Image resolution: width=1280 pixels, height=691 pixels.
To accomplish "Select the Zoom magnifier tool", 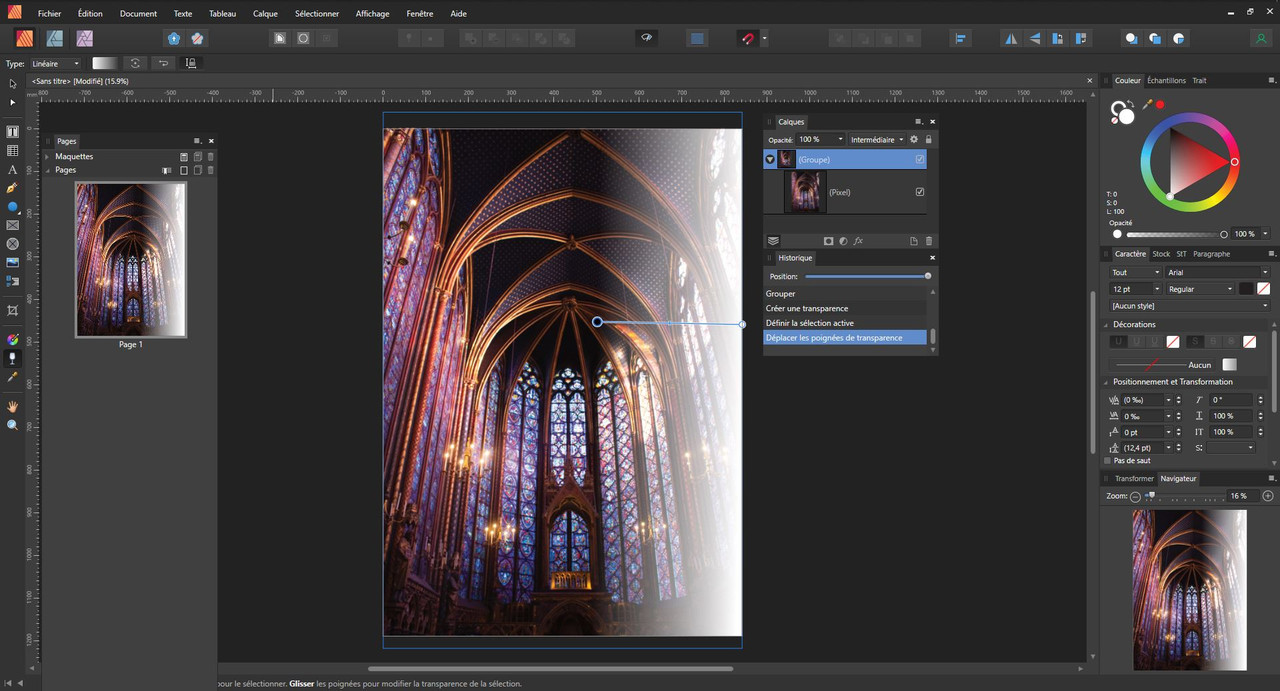I will click(x=13, y=425).
